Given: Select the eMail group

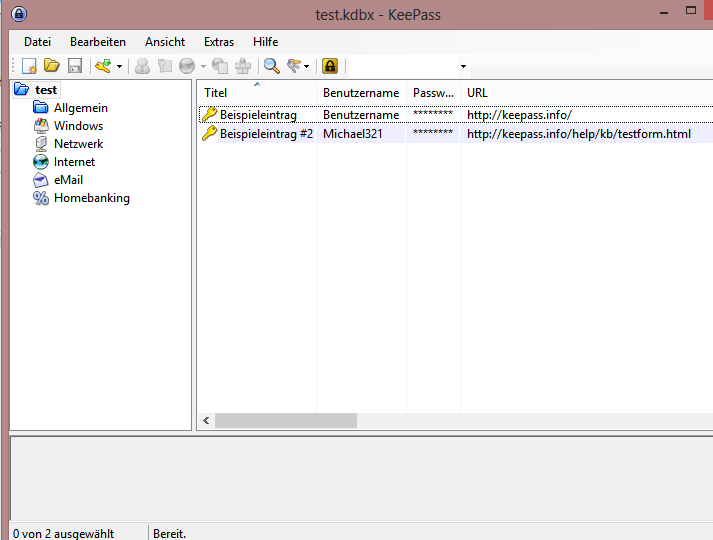Looking at the screenshot, I should tap(68, 180).
